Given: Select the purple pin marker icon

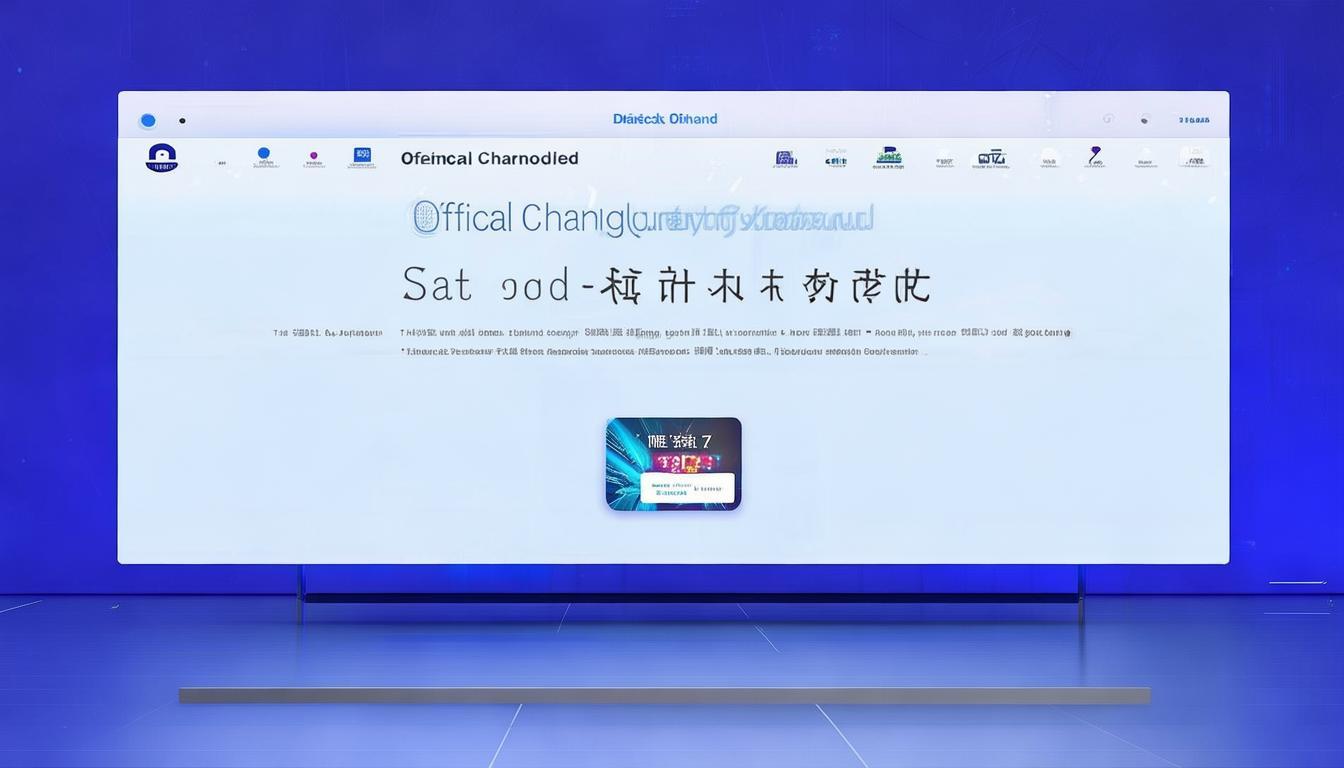Looking at the screenshot, I should tap(1095, 157).
